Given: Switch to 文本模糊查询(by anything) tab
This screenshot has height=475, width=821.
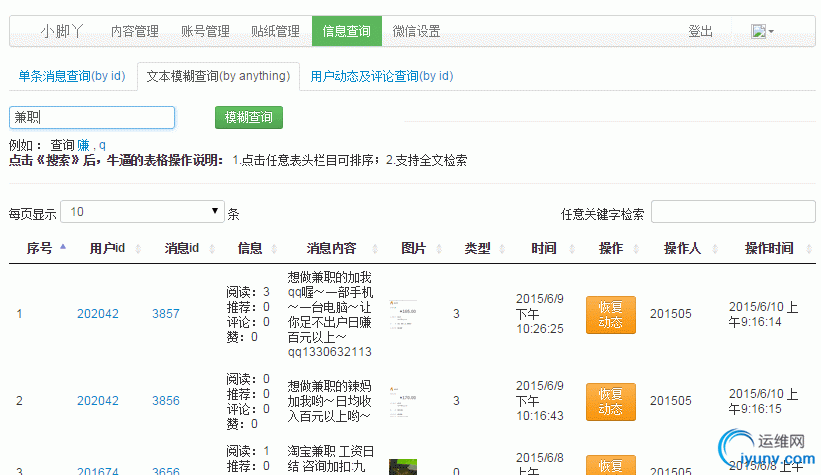Looking at the screenshot, I should pyautogui.click(x=218, y=76).
